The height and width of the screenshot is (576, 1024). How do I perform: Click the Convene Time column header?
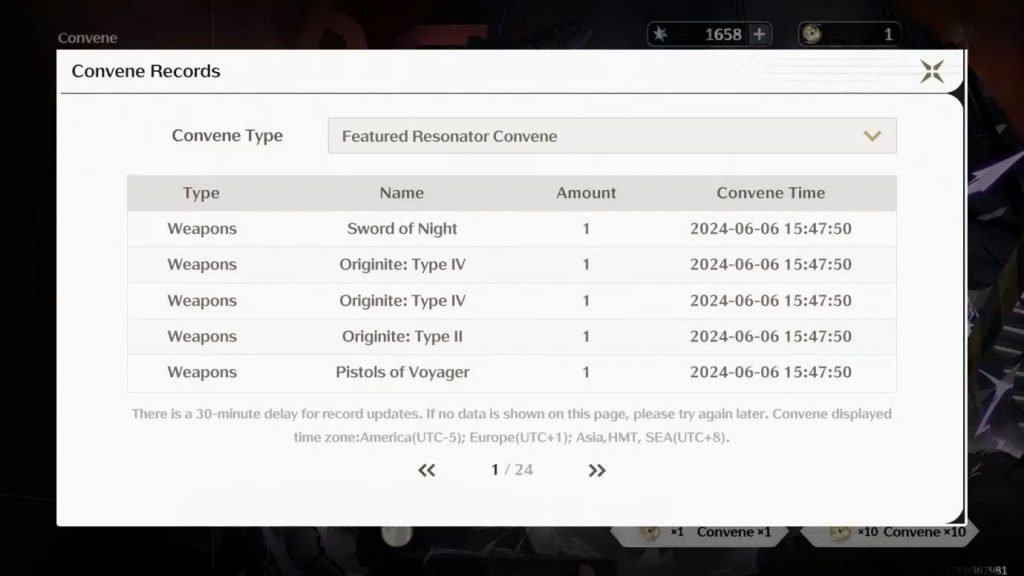coord(770,193)
